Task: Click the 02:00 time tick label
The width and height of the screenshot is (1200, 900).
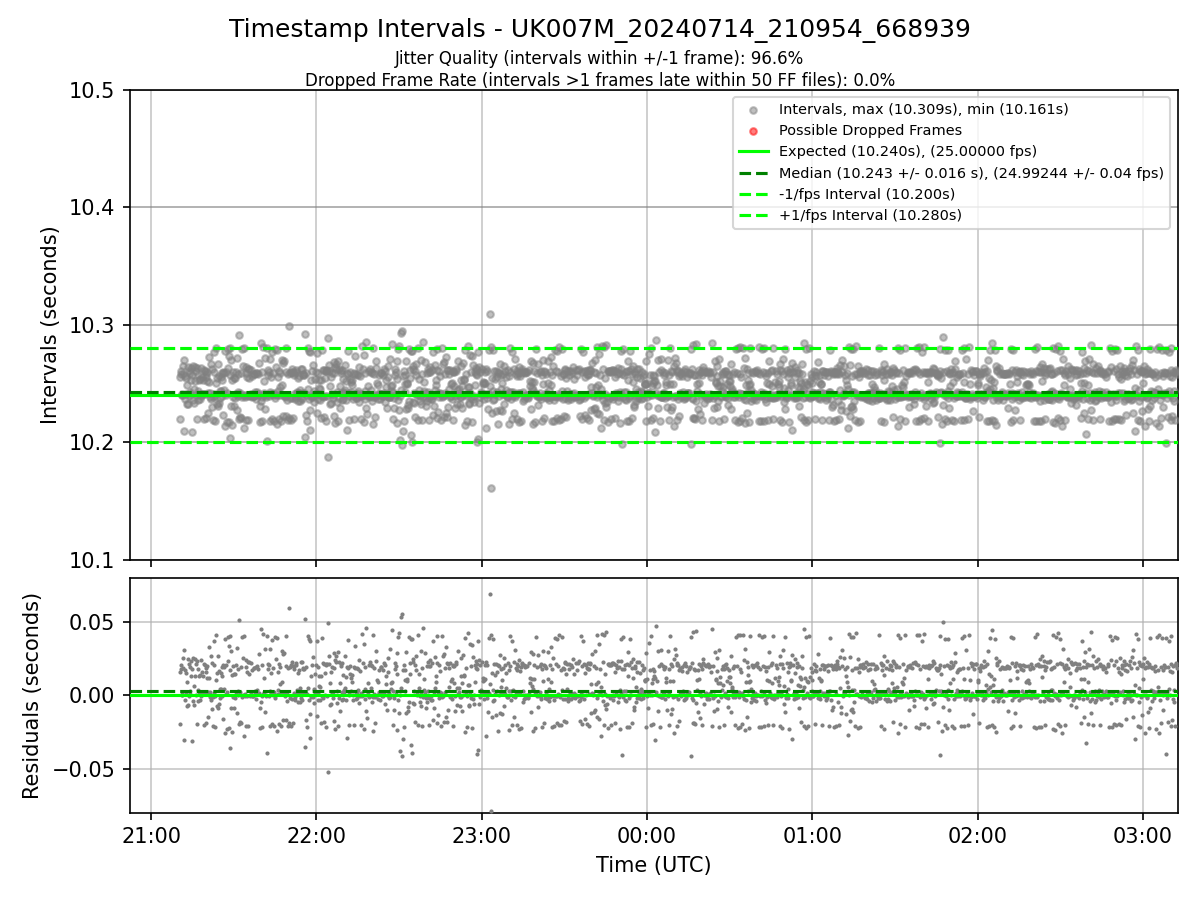Action: point(977,834)
